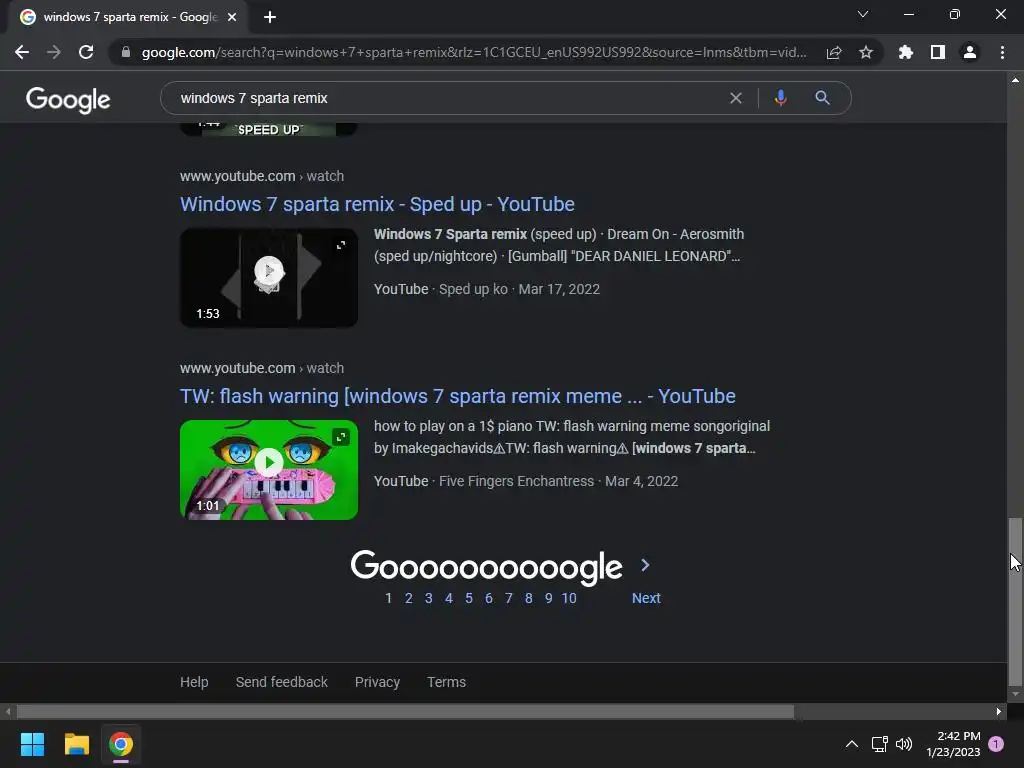Click the horizontal scrollbar thumb
This screenshot has width=1024, height=768.
click(x=405, y=711)
